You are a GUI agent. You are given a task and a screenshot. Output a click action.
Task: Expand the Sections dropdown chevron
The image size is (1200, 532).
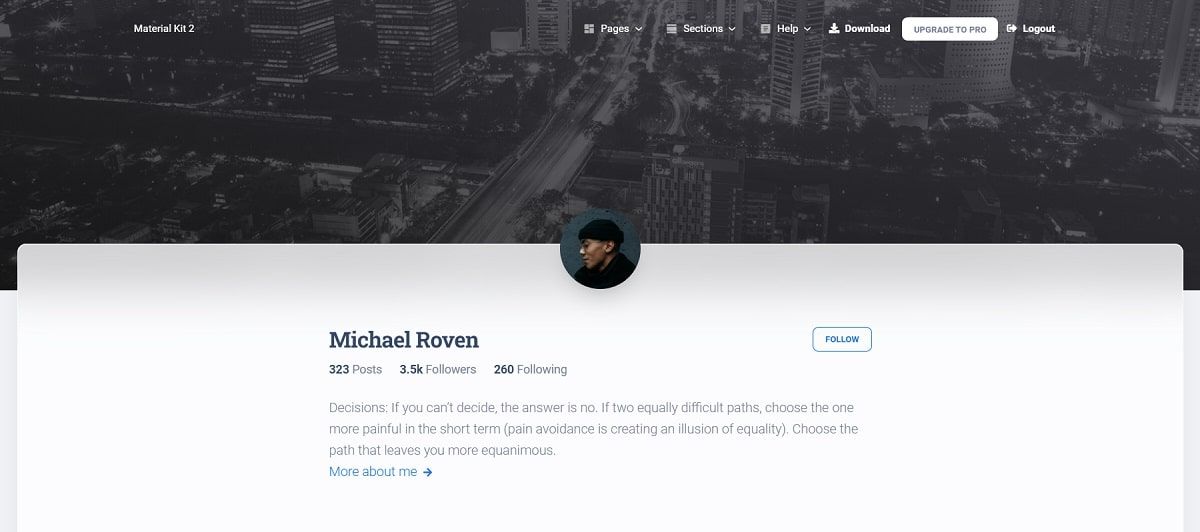click(x=732, y=29)
